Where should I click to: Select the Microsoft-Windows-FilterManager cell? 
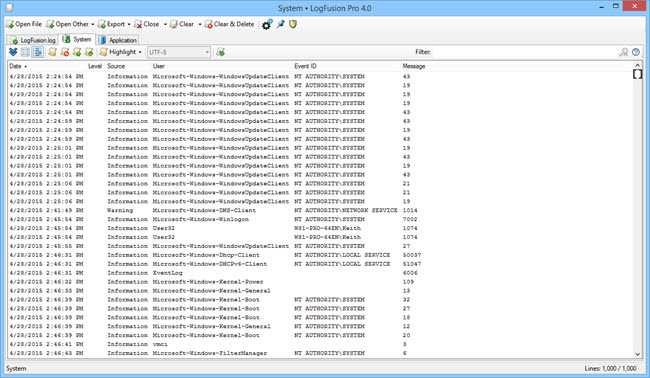click(x=210, y=353)
